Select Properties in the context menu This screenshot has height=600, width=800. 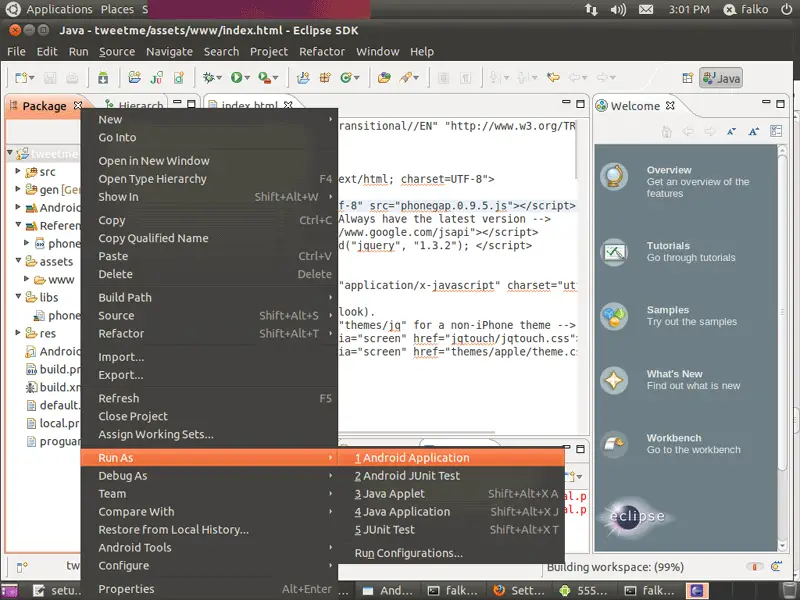click(209, 589)
